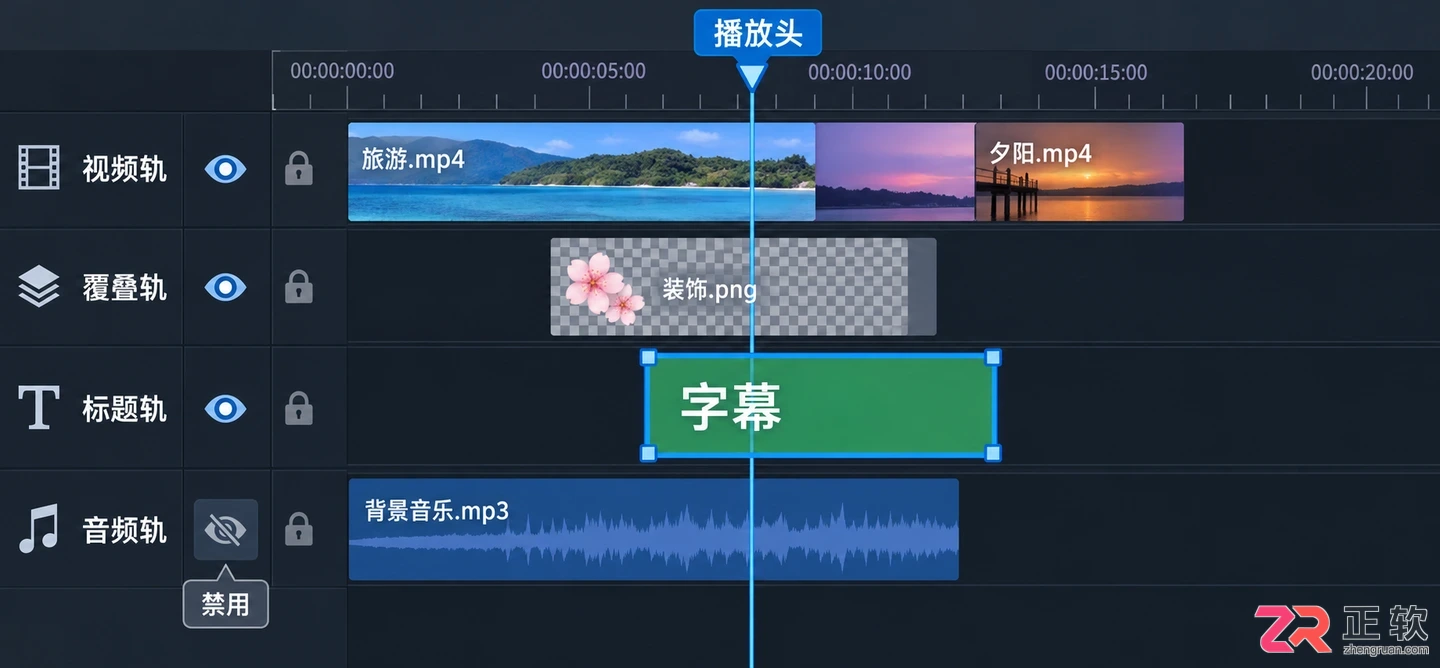
Task: Click the title track T icon
Action: pyautogui.click(x=39, y=408)
